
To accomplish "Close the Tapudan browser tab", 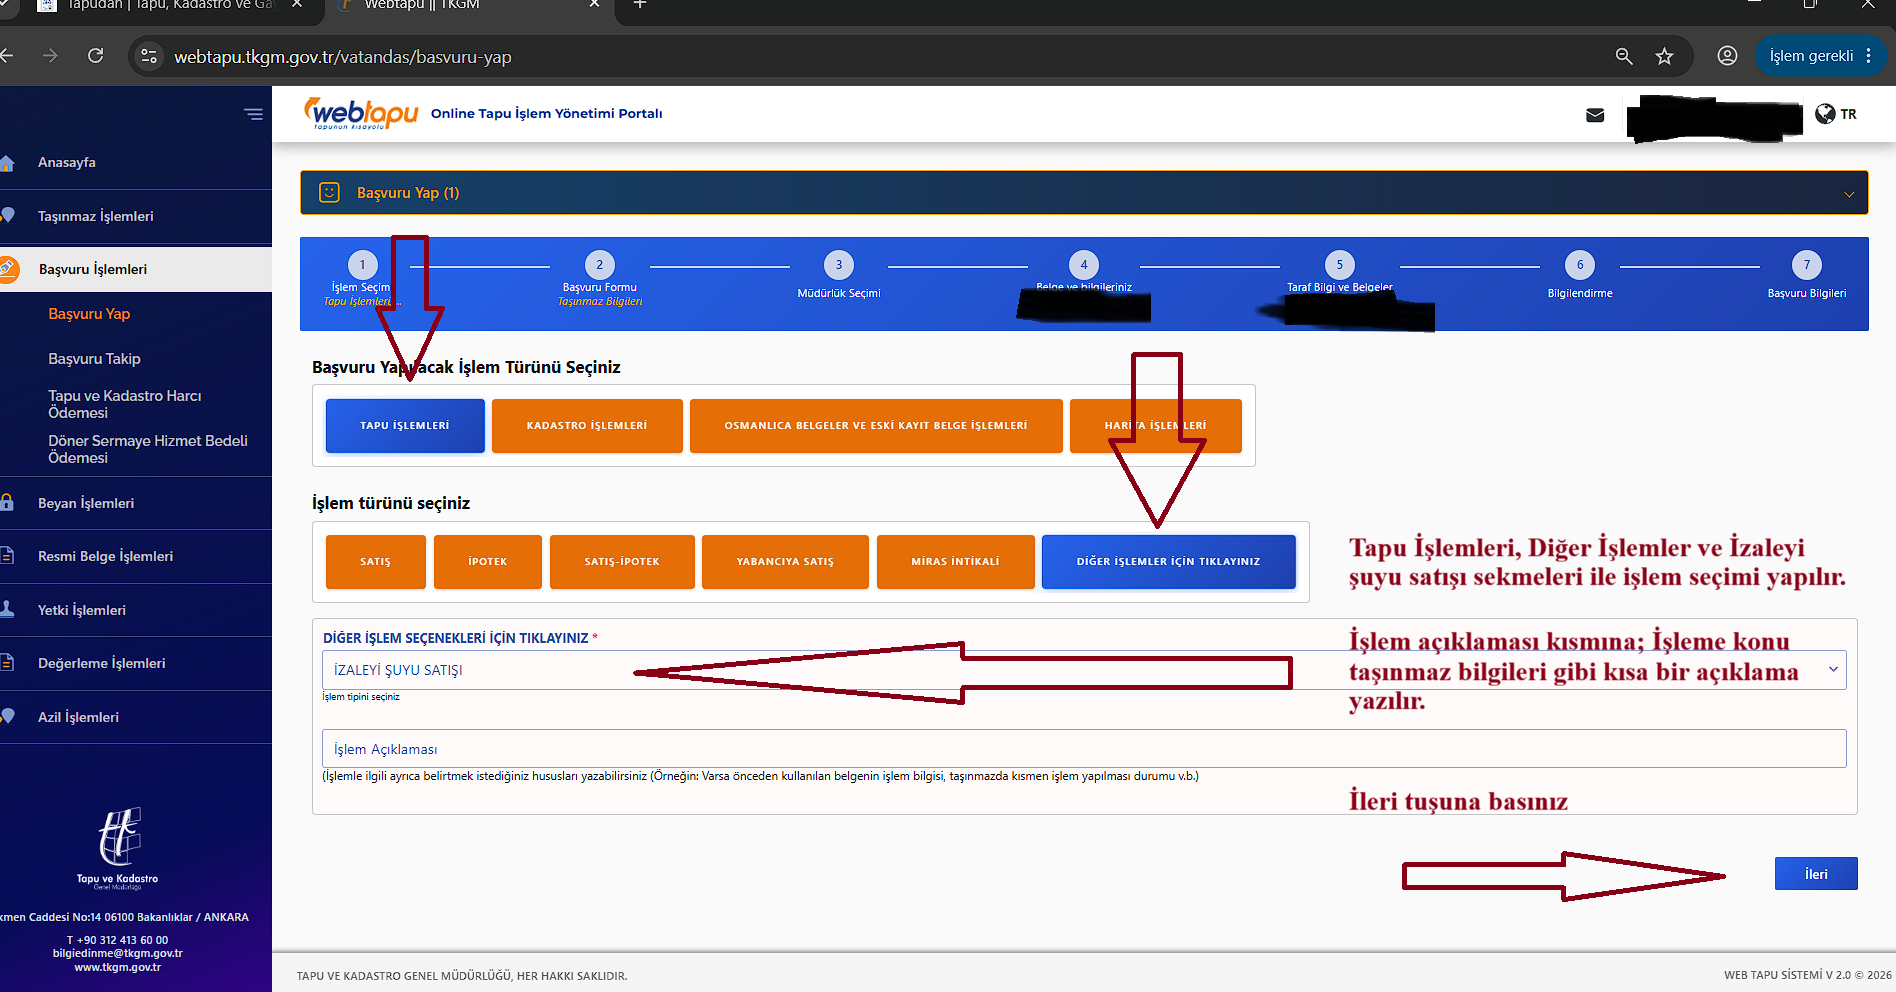I will tap(297, 5).
